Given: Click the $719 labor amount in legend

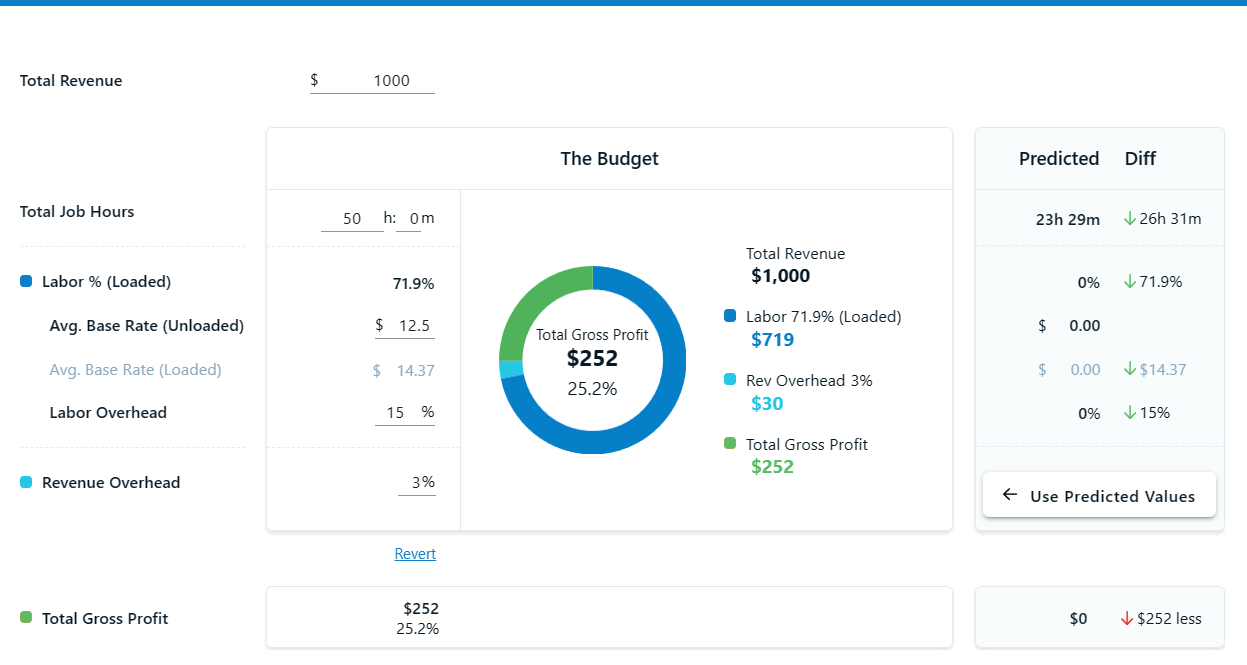Looking at the screenshot, I should pyautogui.click(x=773, y=340).
